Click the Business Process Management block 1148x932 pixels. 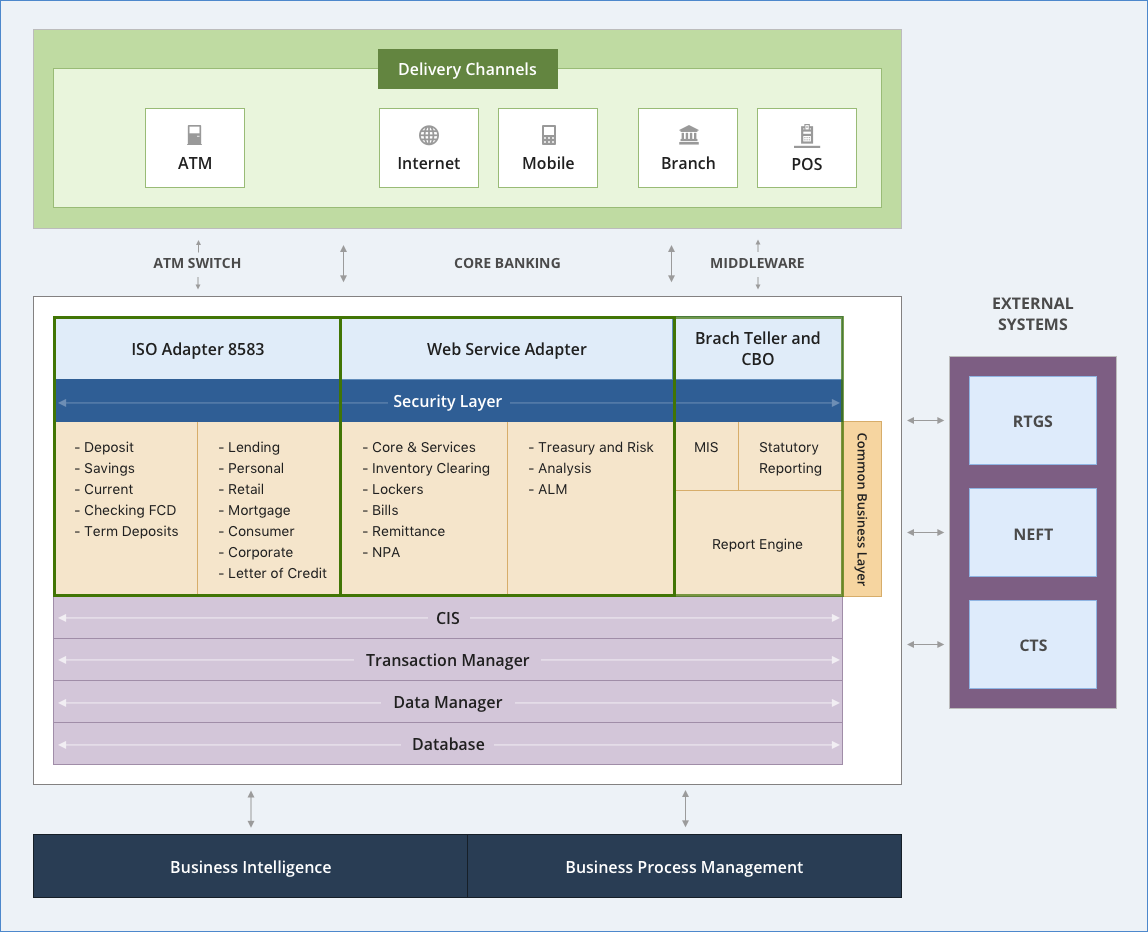[x=684, y=867]
